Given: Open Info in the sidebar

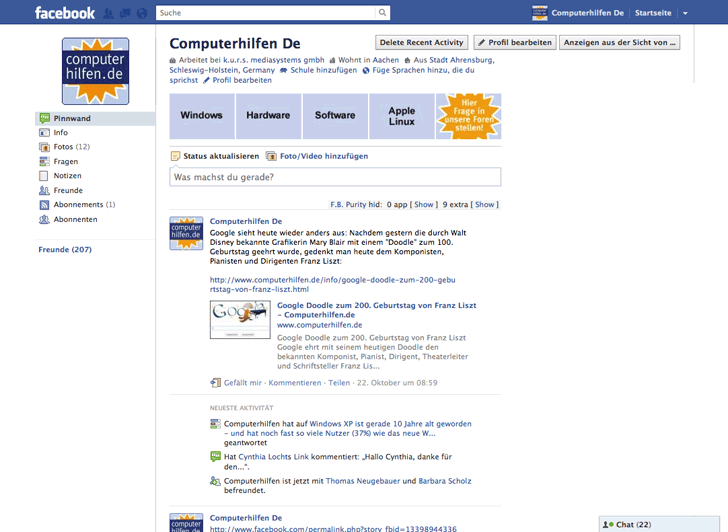Looking at the screenshot, I should tap(60, 133).
